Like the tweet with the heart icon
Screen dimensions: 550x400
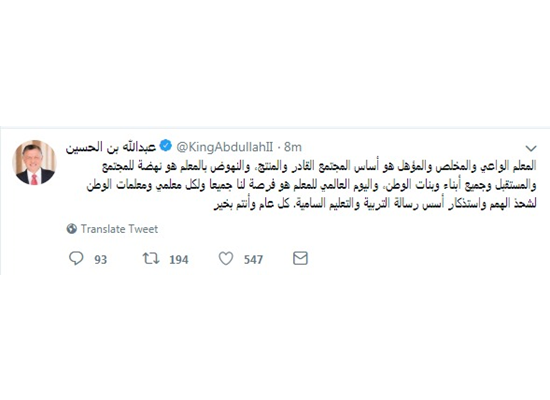226,259
